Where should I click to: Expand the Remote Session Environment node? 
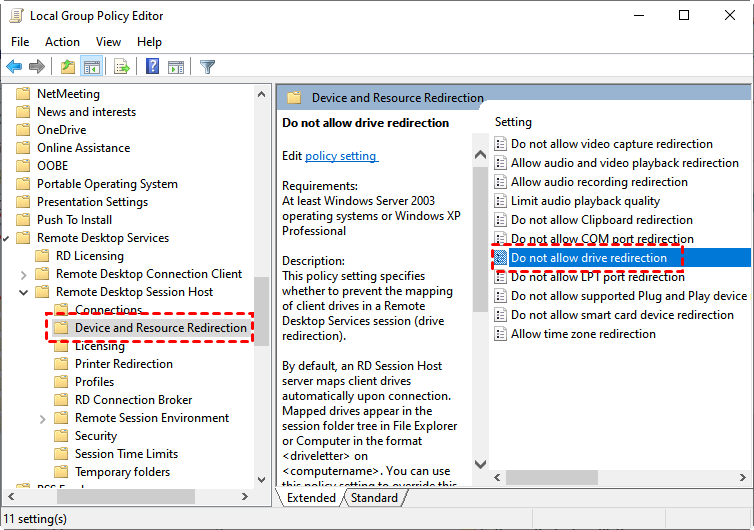pyautogui.click(x=42, y=418)
